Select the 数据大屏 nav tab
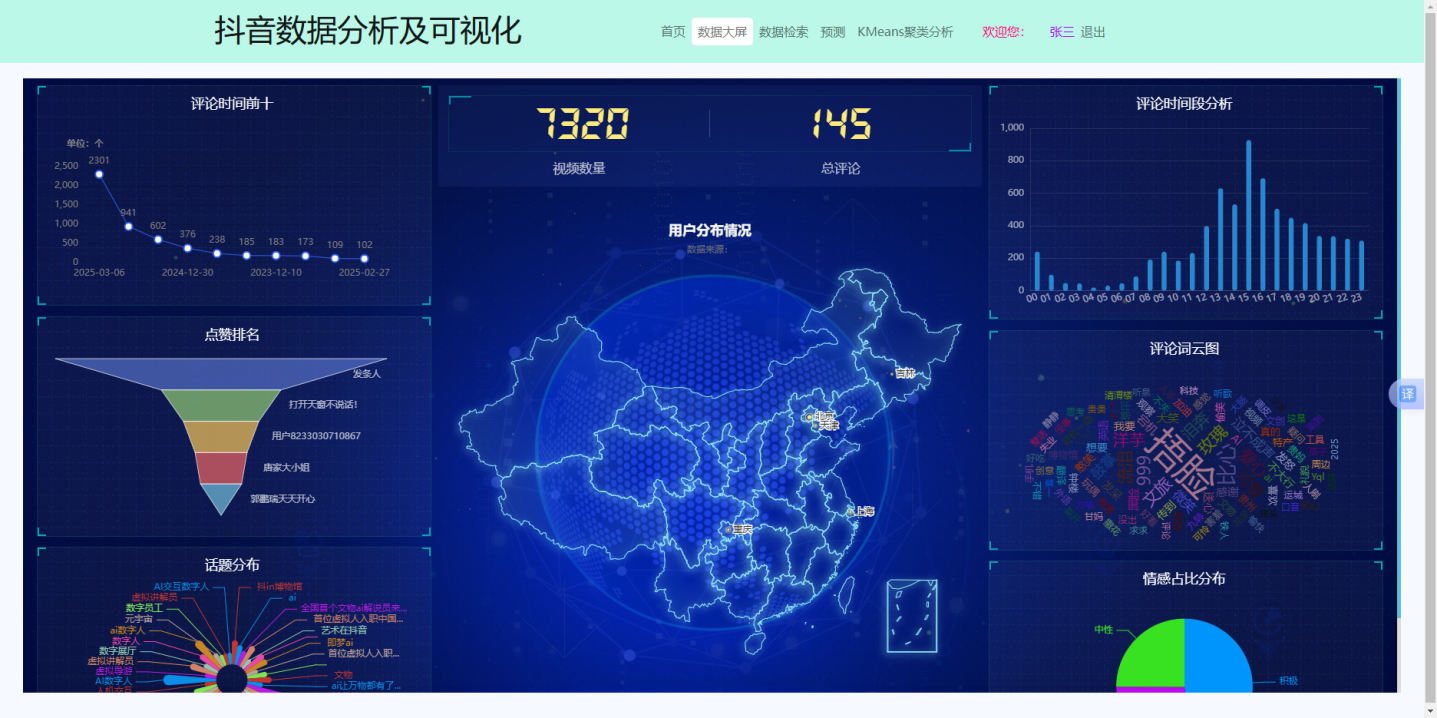 pos(722,32)
